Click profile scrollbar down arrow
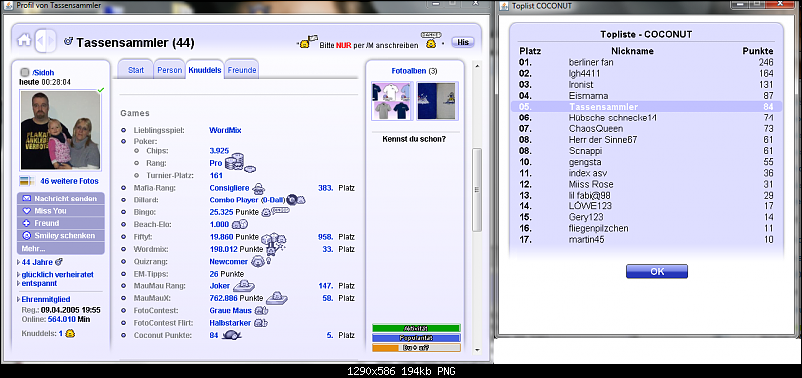The height and width of the screenshot is (378, 802). click(x=477, y=350)
